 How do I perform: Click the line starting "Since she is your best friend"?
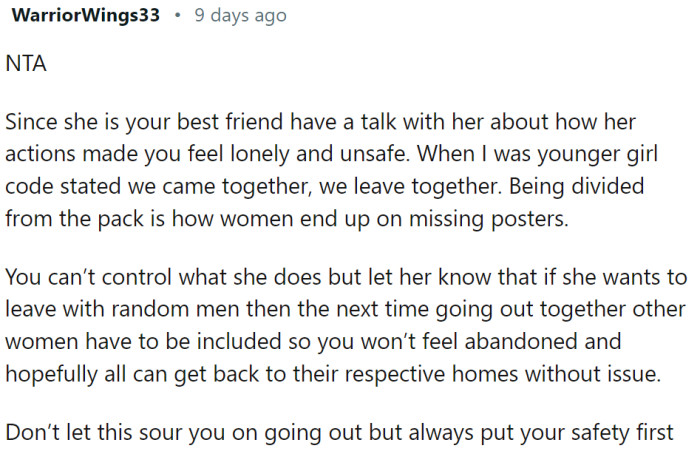[x=321, y=122]
